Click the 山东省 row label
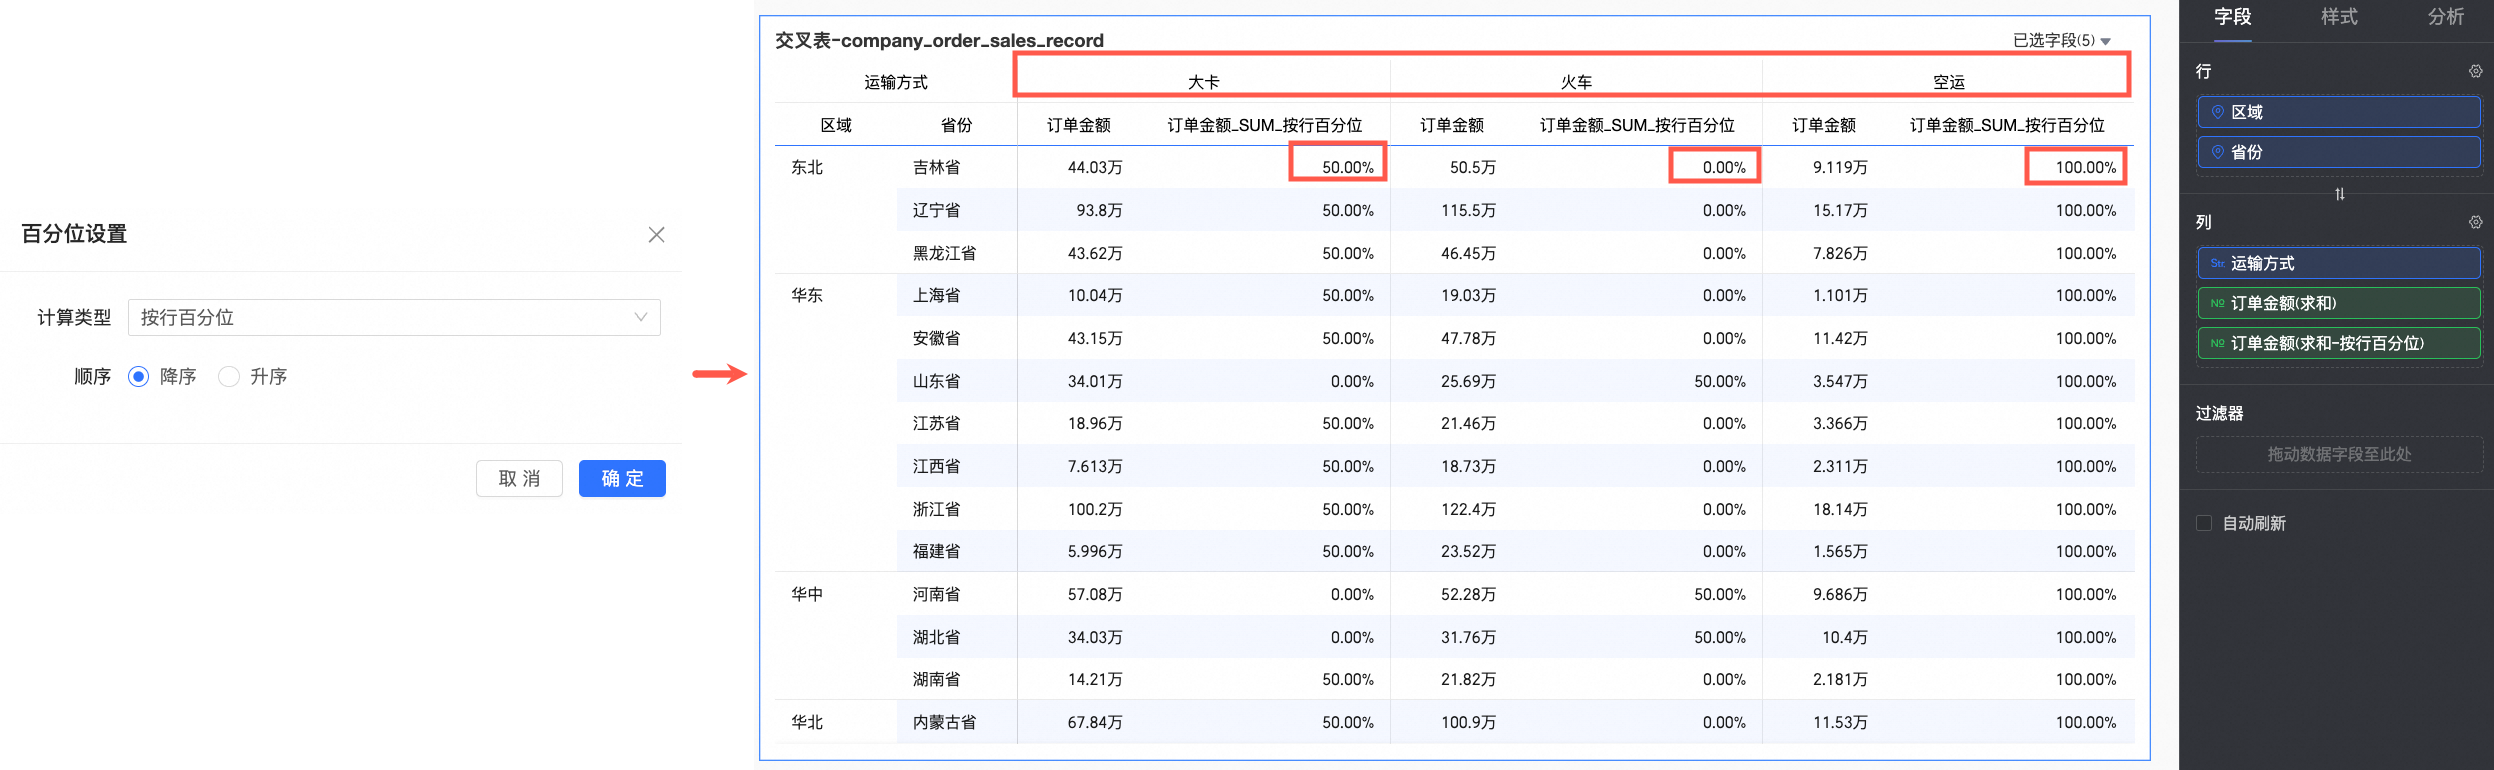Screen dimensions: 2494x770 point(936,381)
